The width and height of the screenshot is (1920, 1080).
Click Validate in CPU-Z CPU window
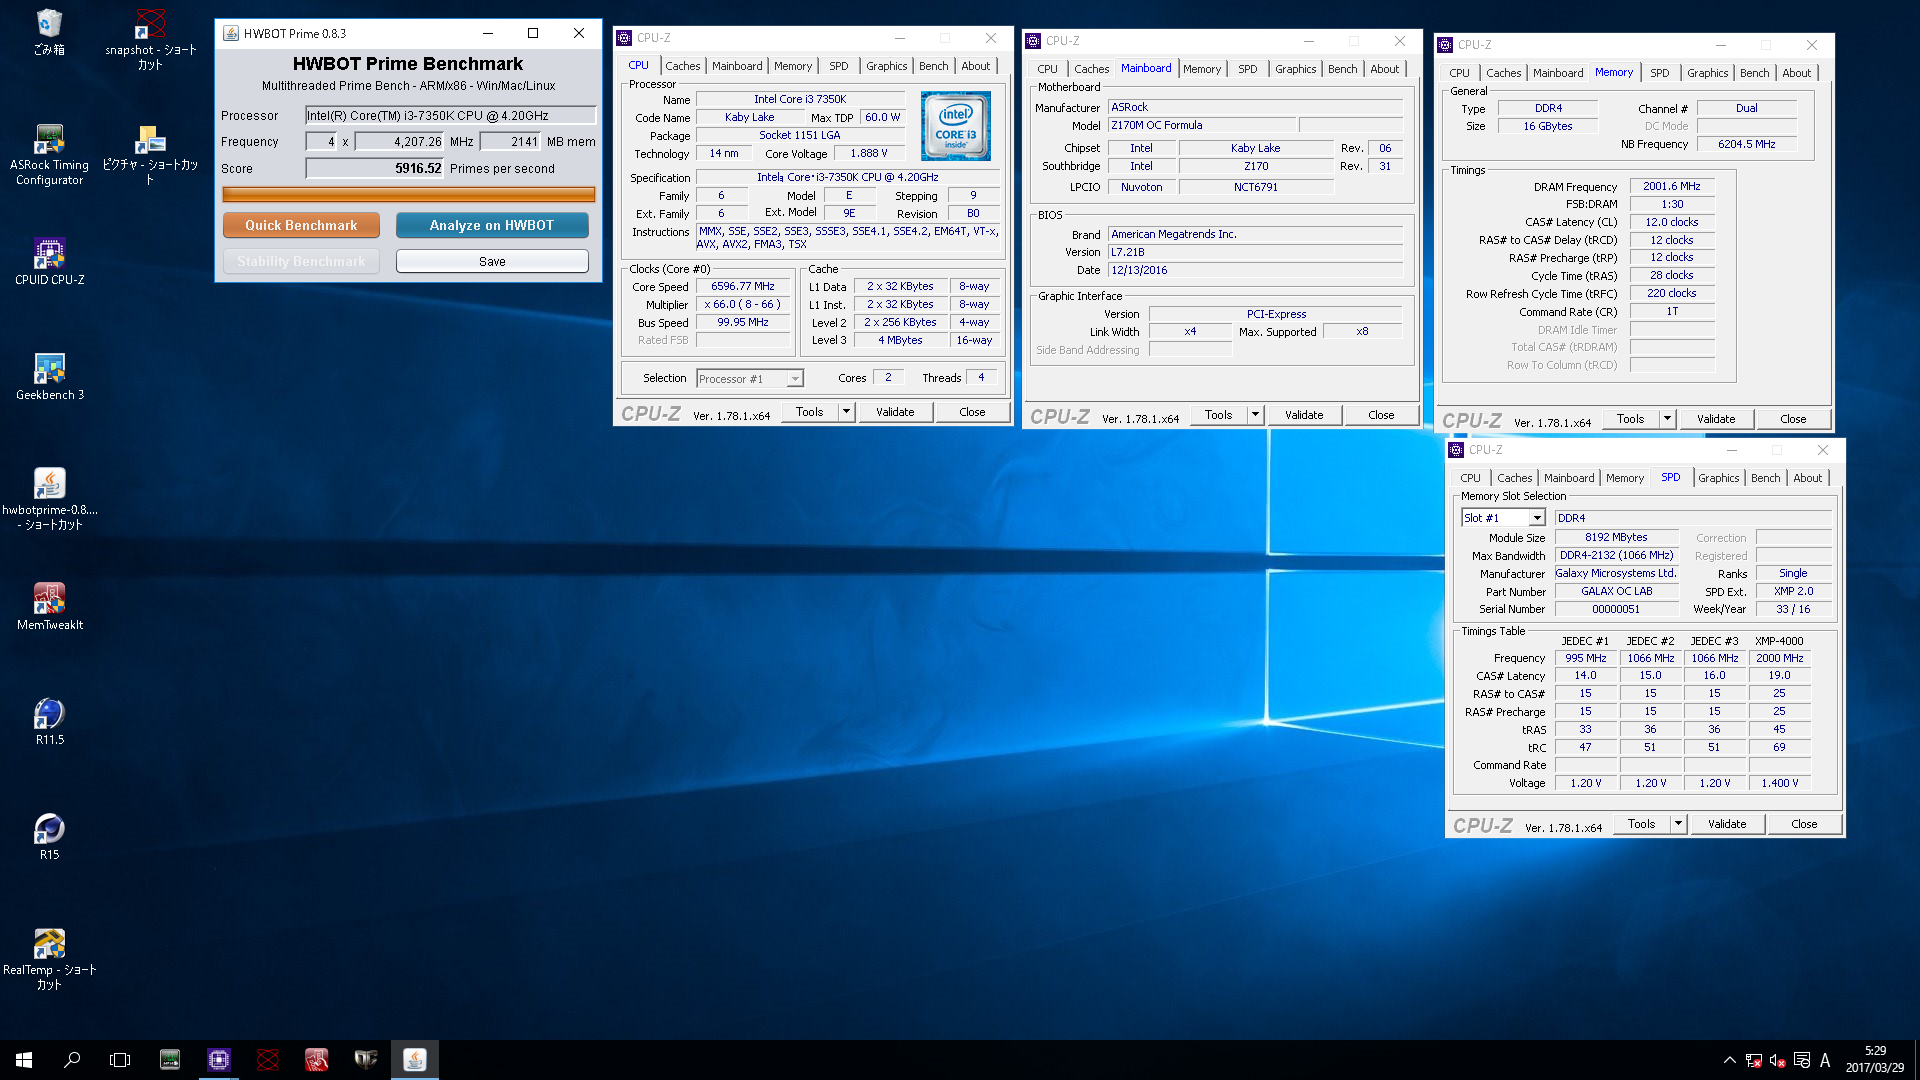point(895,412)
